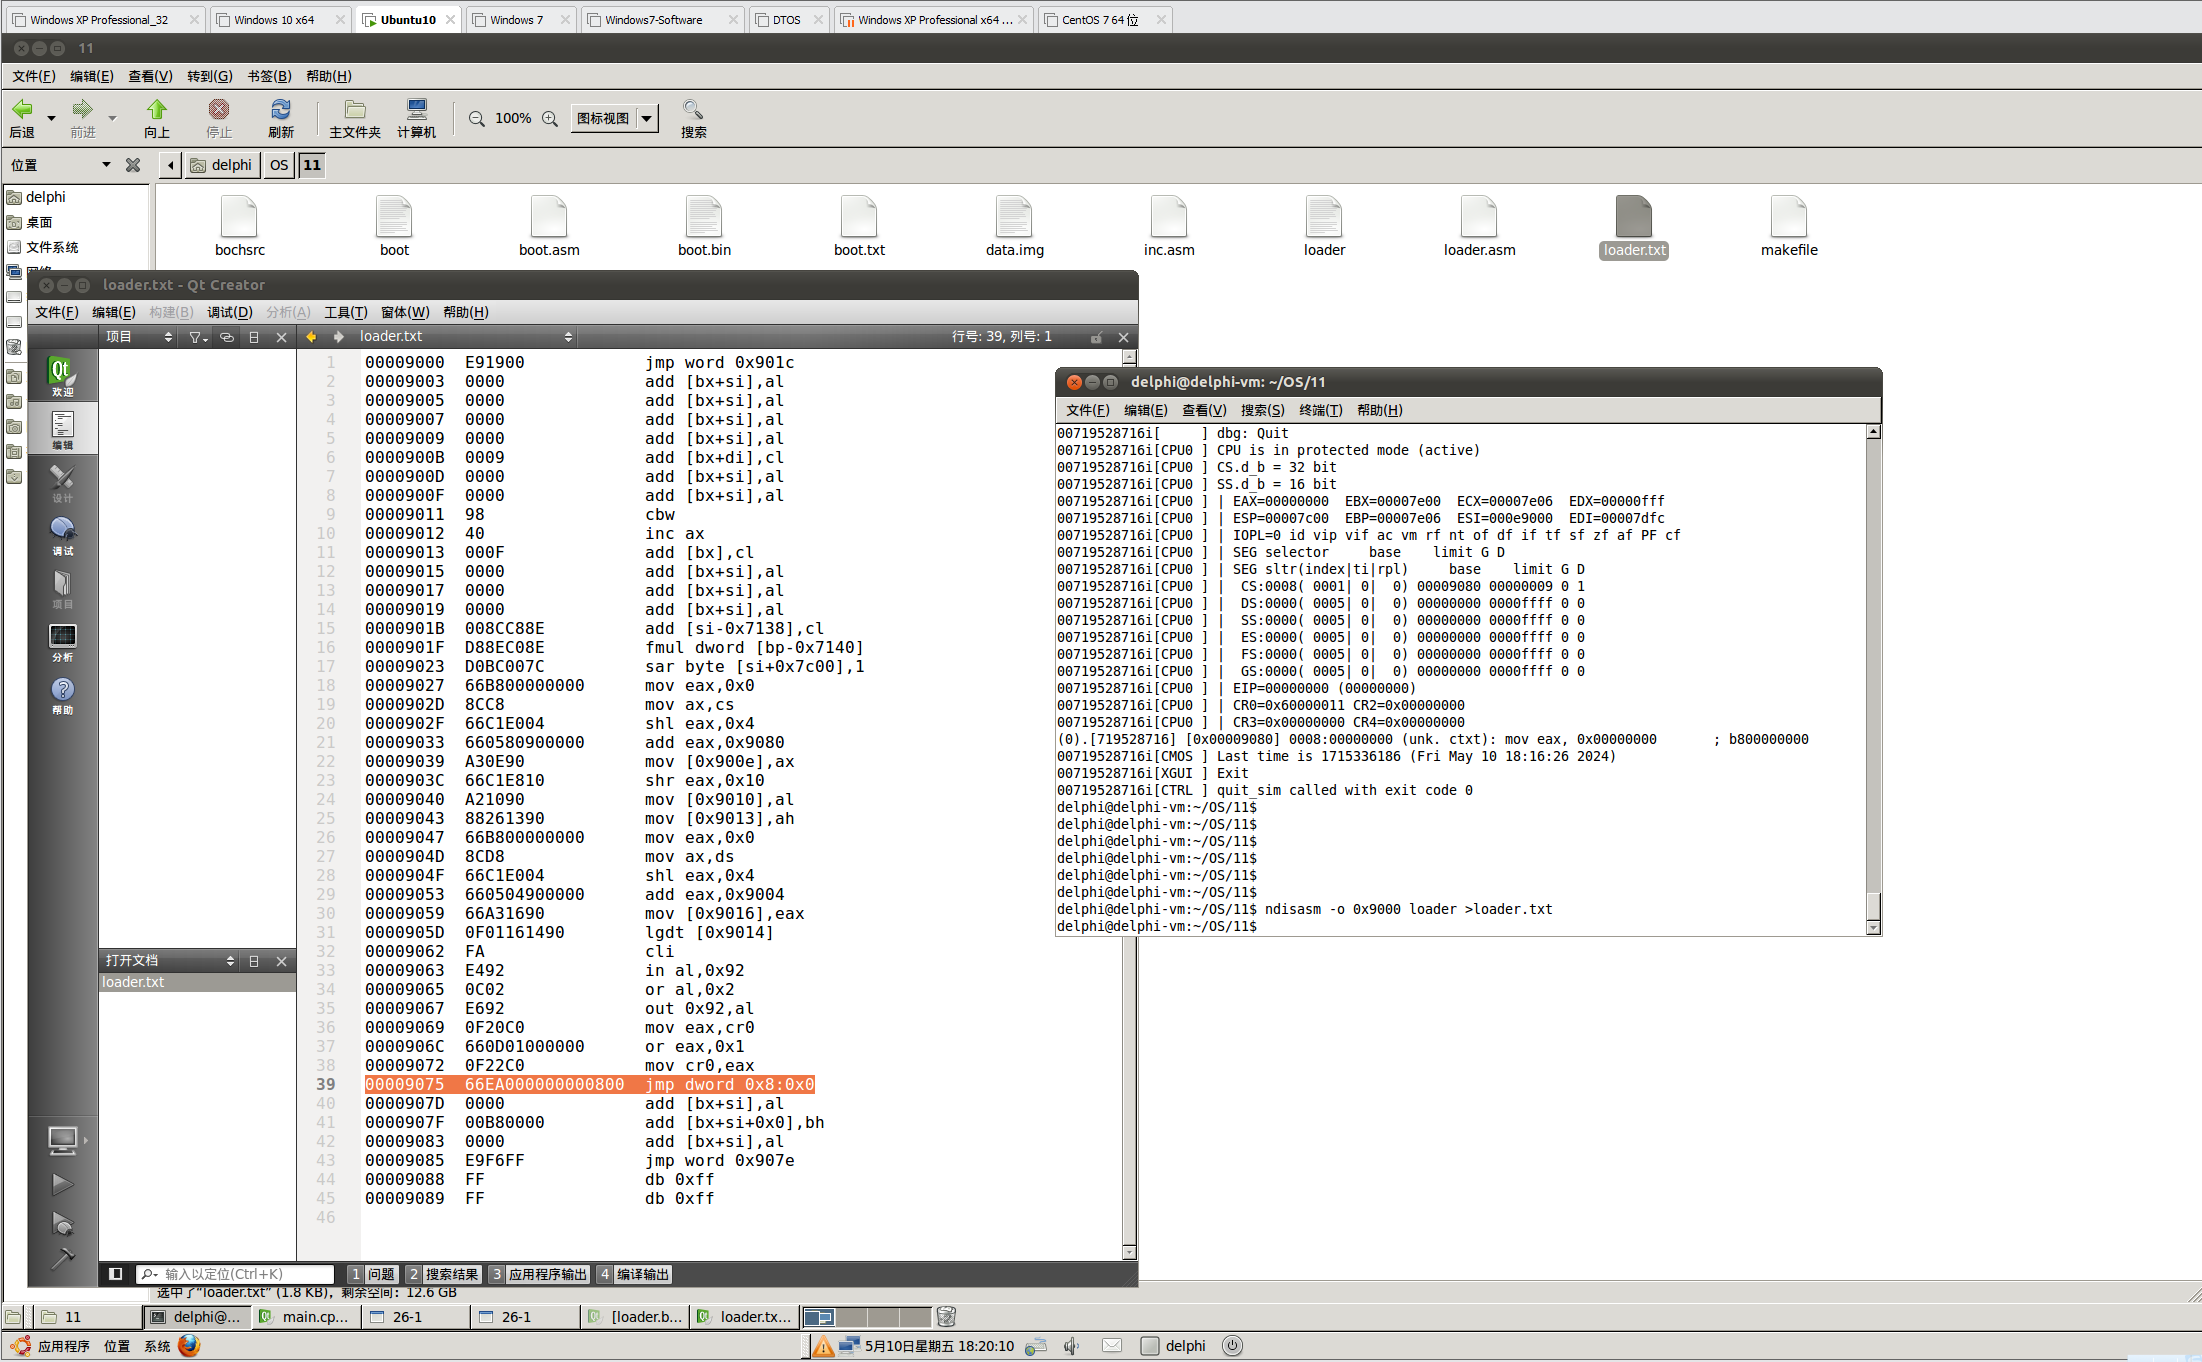Toggle the Issues output pane
2202x1362 pixels.
[x=372, y=1273]
